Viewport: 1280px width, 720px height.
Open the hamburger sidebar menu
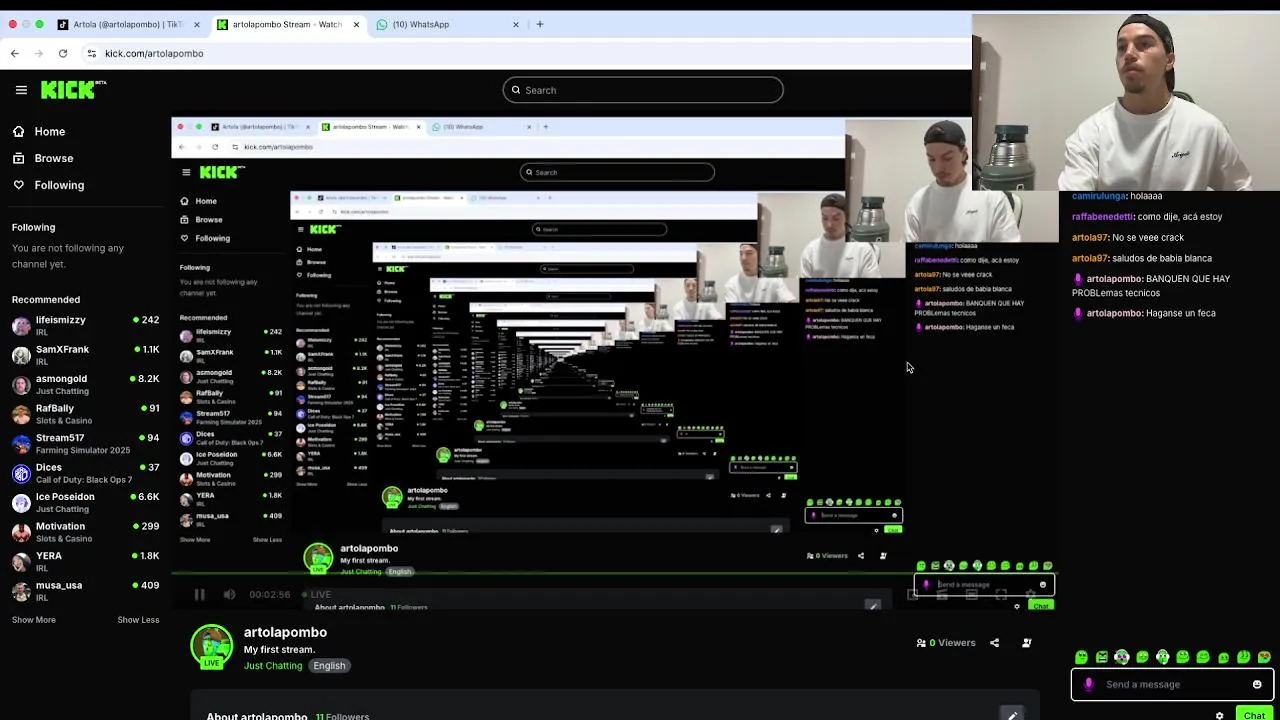coord(21,90)
